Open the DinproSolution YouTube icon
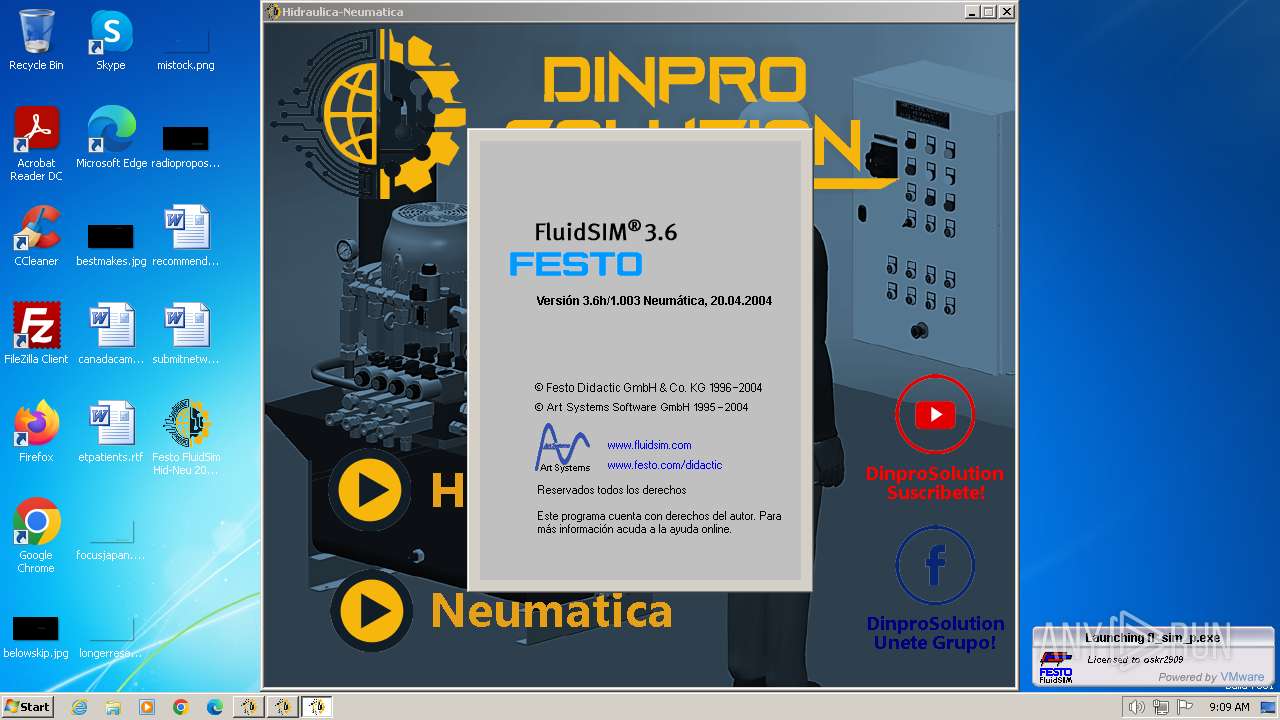1280x720 pixels. (935, 414)
